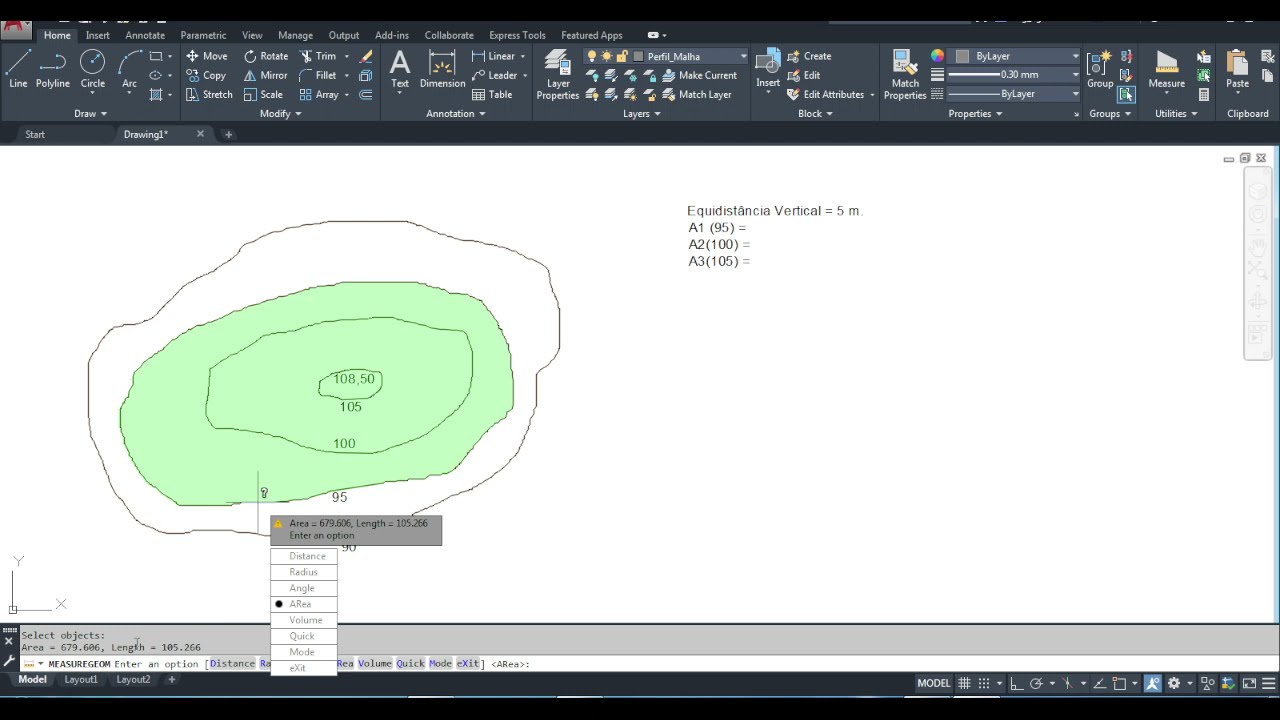Select the ARea radio option
Viewport: 1280px width, 720px height.
pyautogui.click(x=303, y=604)
